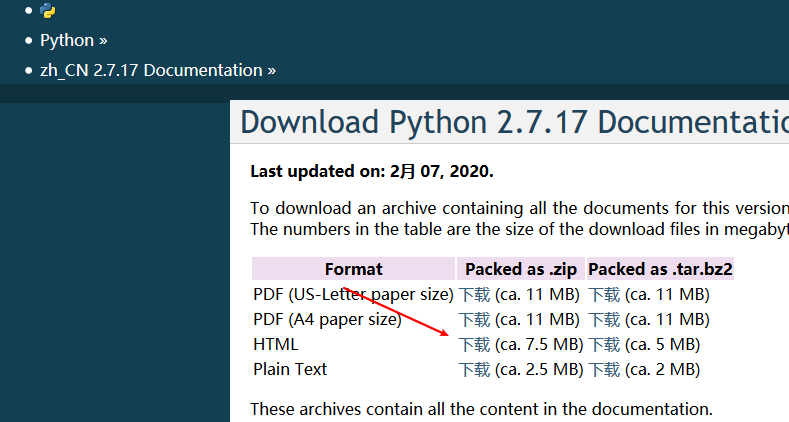Click '(ca. 5 MB)' size text
This screenshot has width=789, height=422.
tap(662, 345)
